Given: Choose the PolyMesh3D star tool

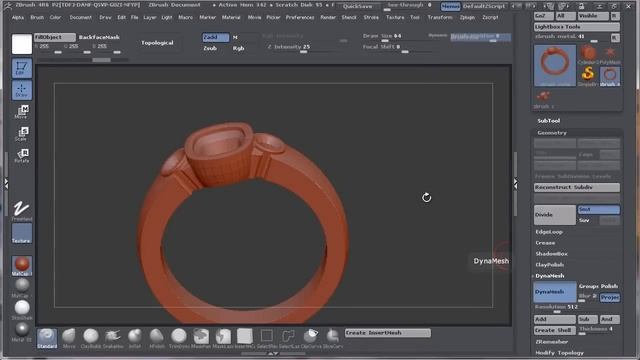Looking at the screenshot, I should 610,55.
